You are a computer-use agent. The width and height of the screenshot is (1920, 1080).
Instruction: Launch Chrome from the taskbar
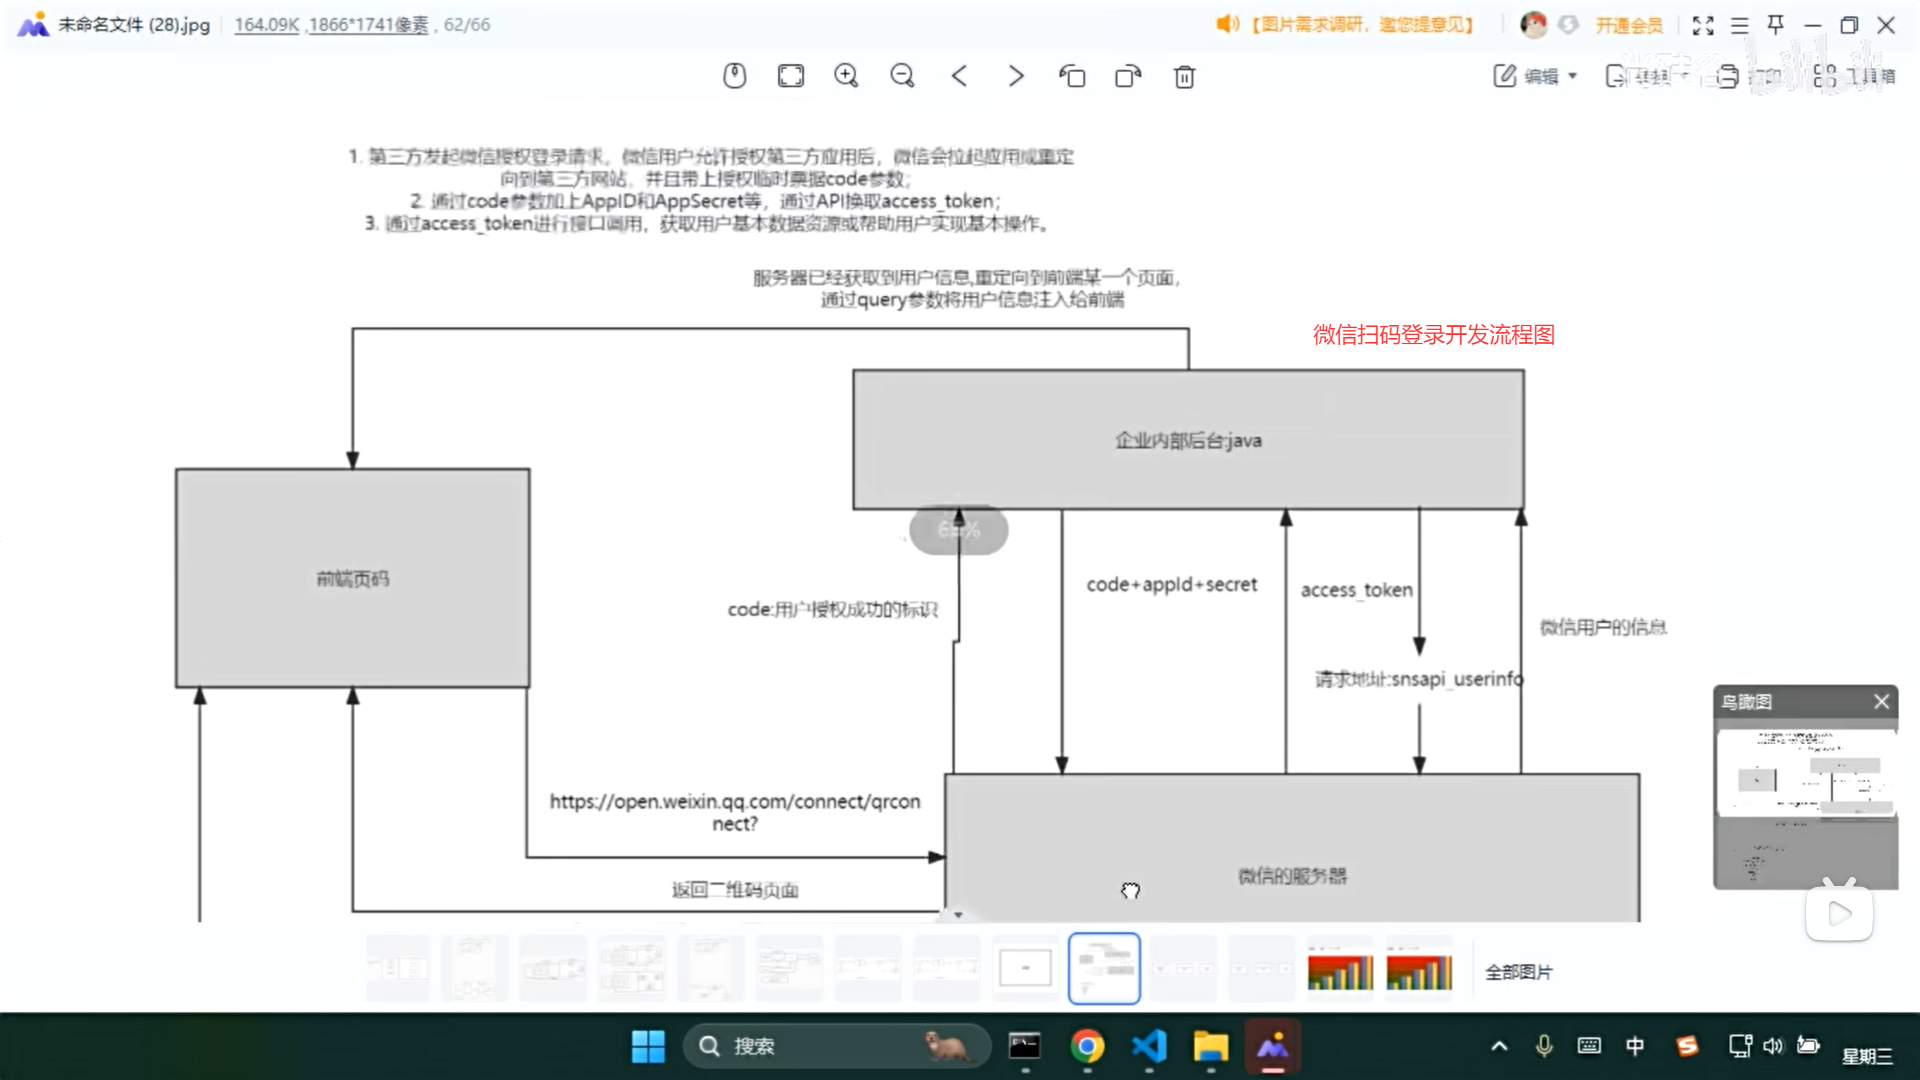1089,1046
